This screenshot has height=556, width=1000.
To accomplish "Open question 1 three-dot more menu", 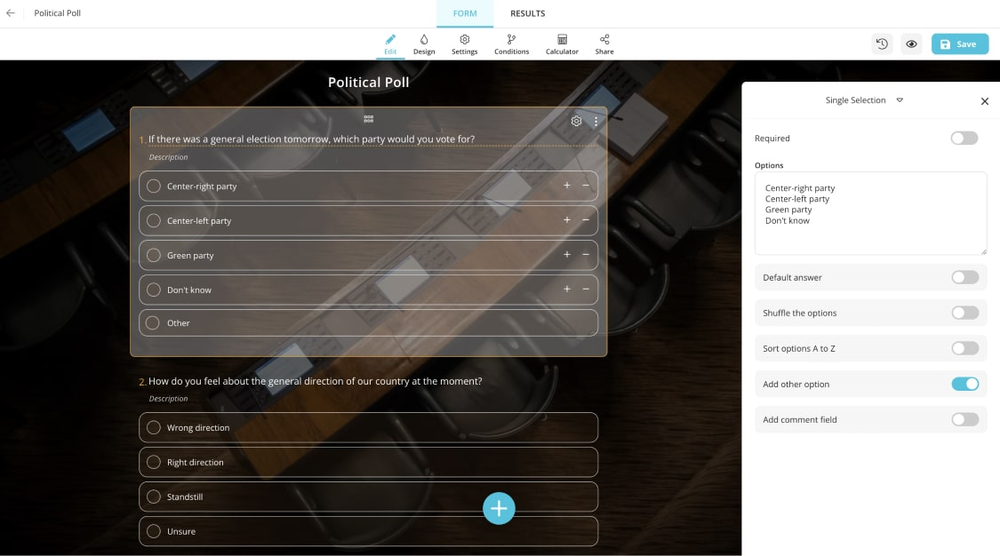I will (x=596, y=121).
